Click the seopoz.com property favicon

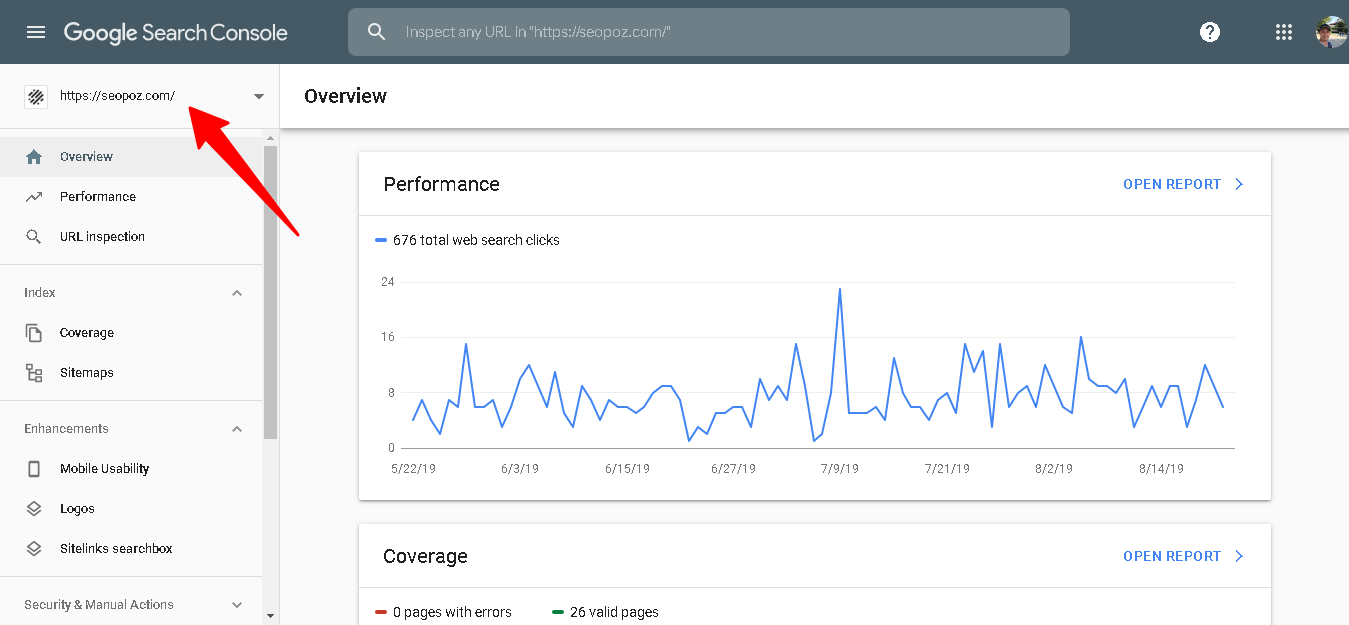tap(36, 96)
